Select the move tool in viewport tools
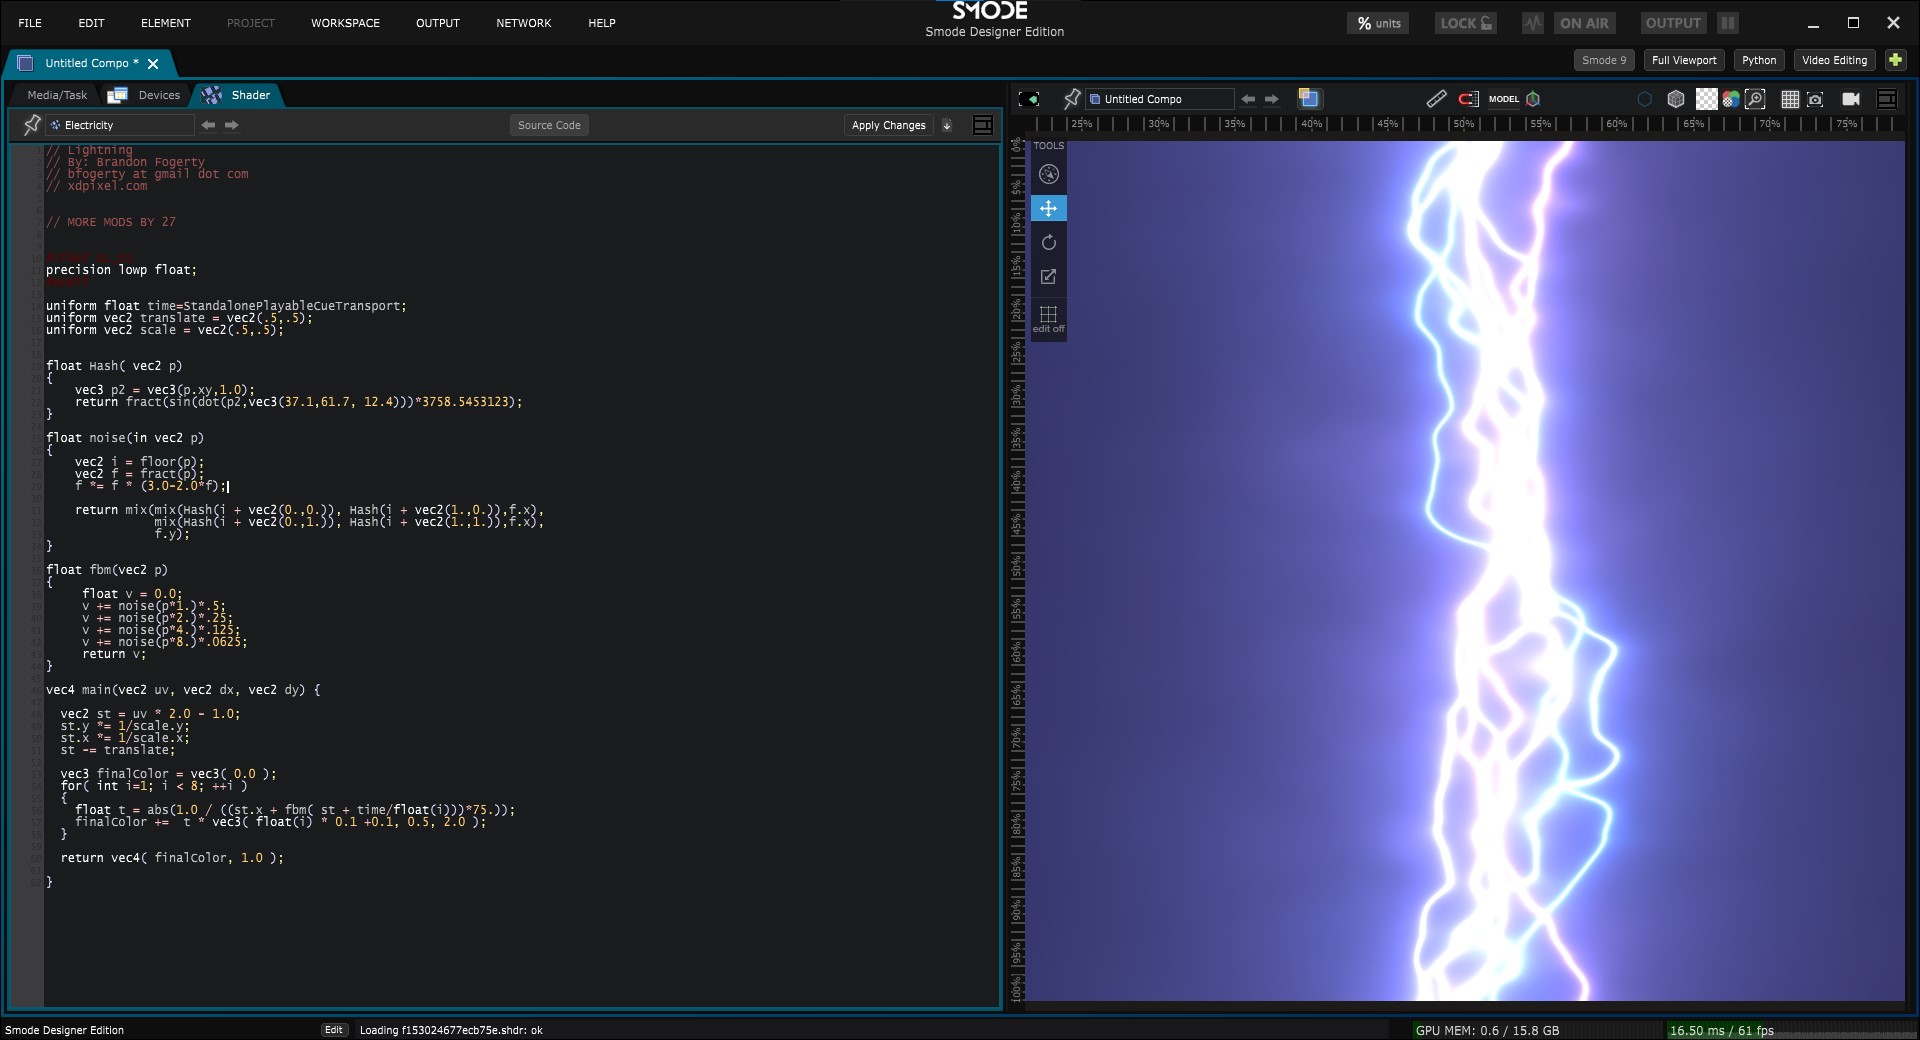 coord(1048,208)
